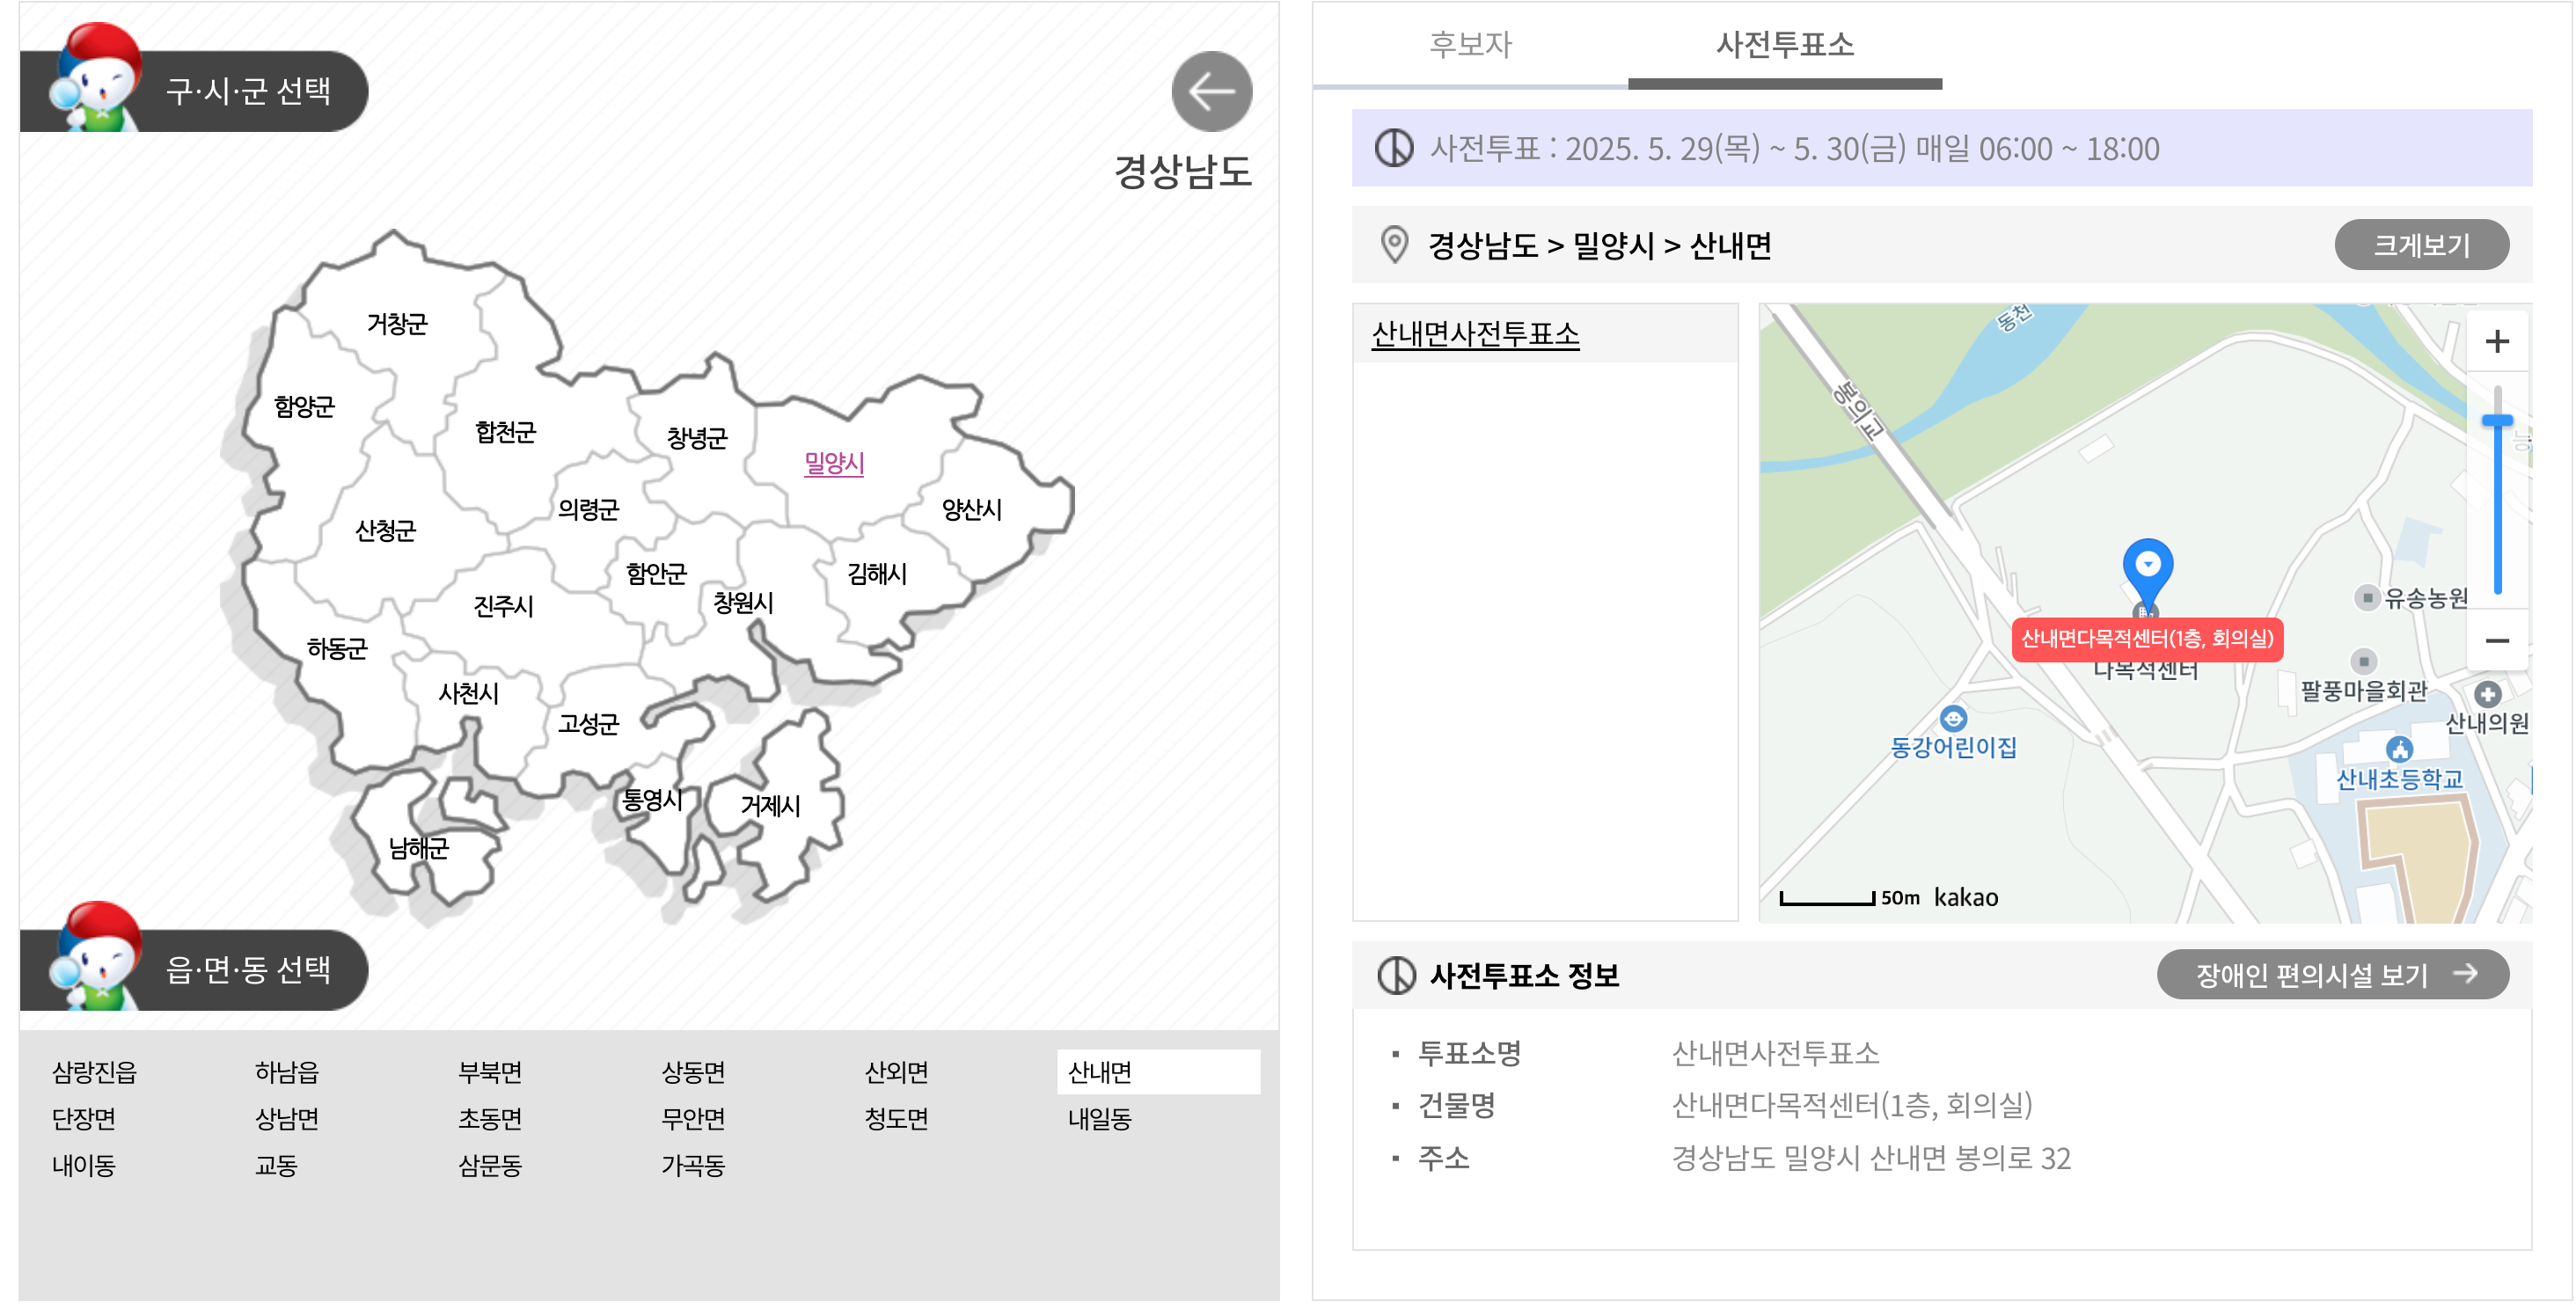2576x1309 pixels.
Task: Choose 상남면 from the town list
Action: pos(287,1120)
